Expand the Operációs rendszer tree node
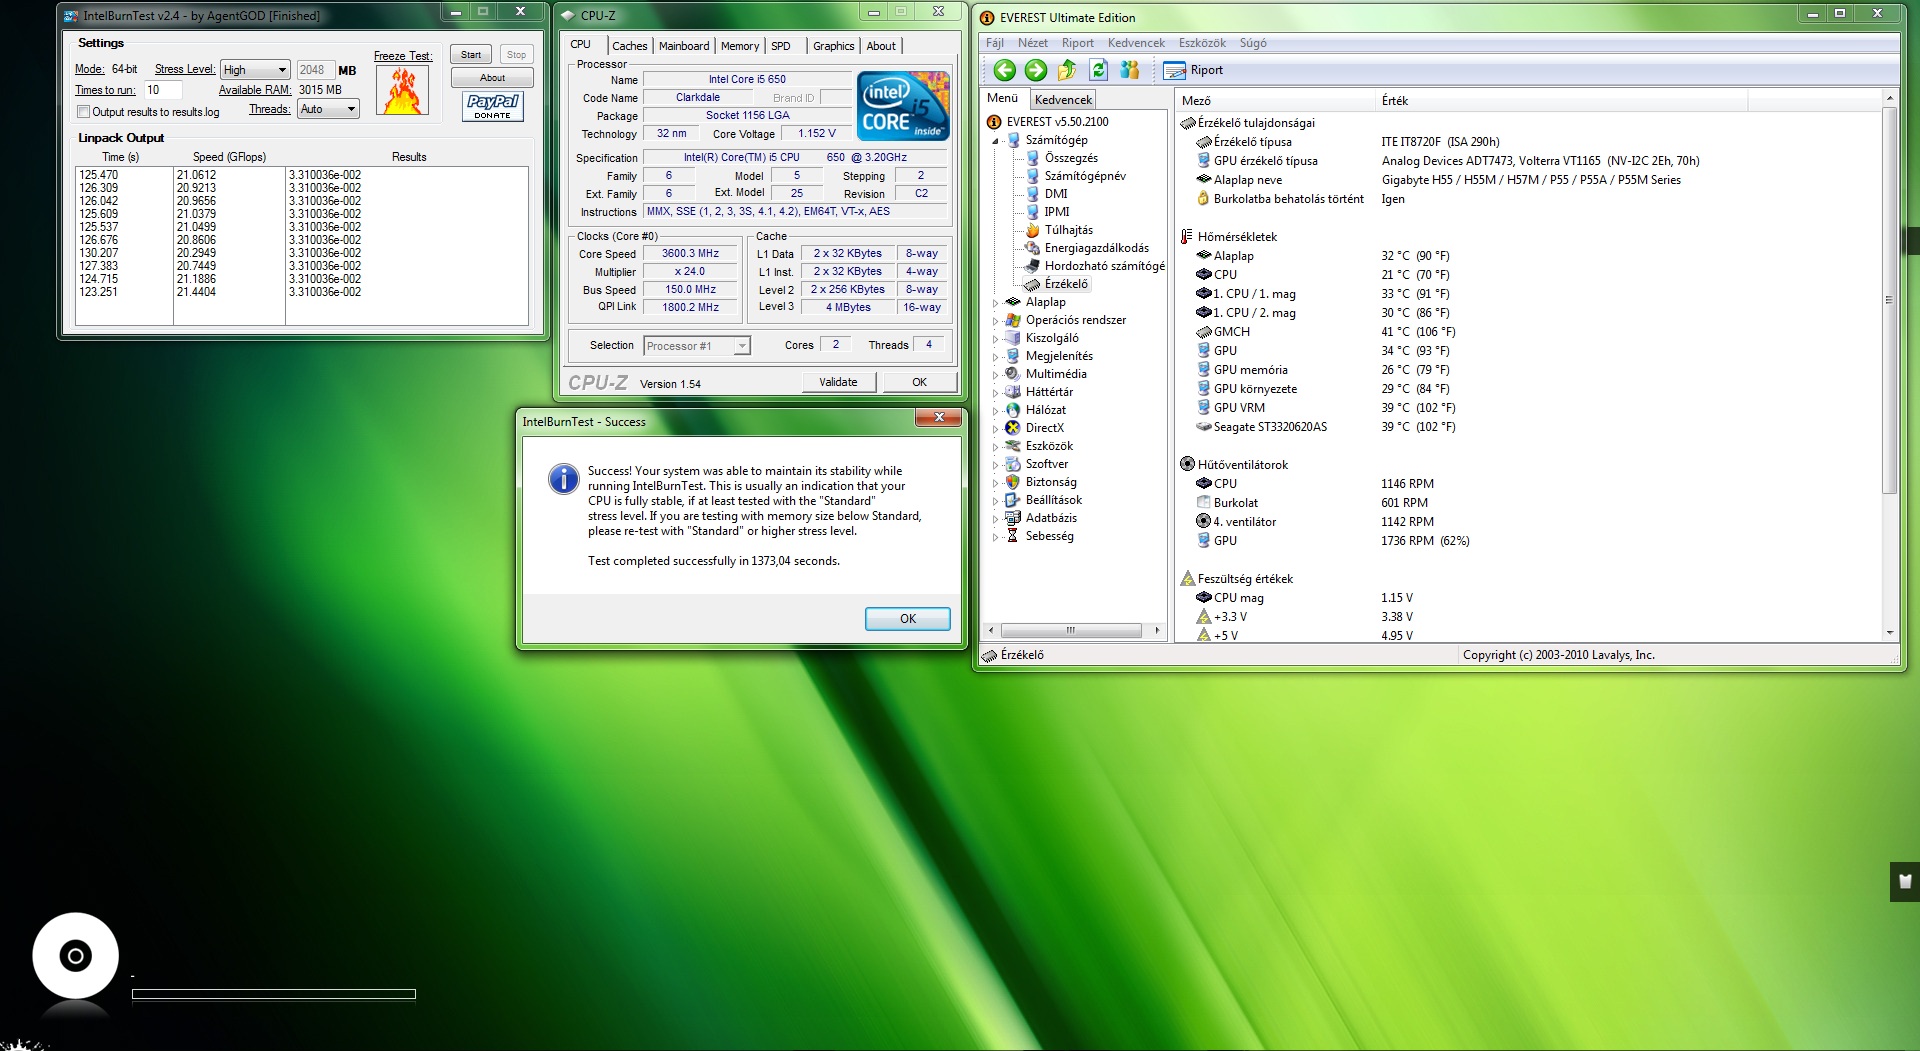 point(995,321)
